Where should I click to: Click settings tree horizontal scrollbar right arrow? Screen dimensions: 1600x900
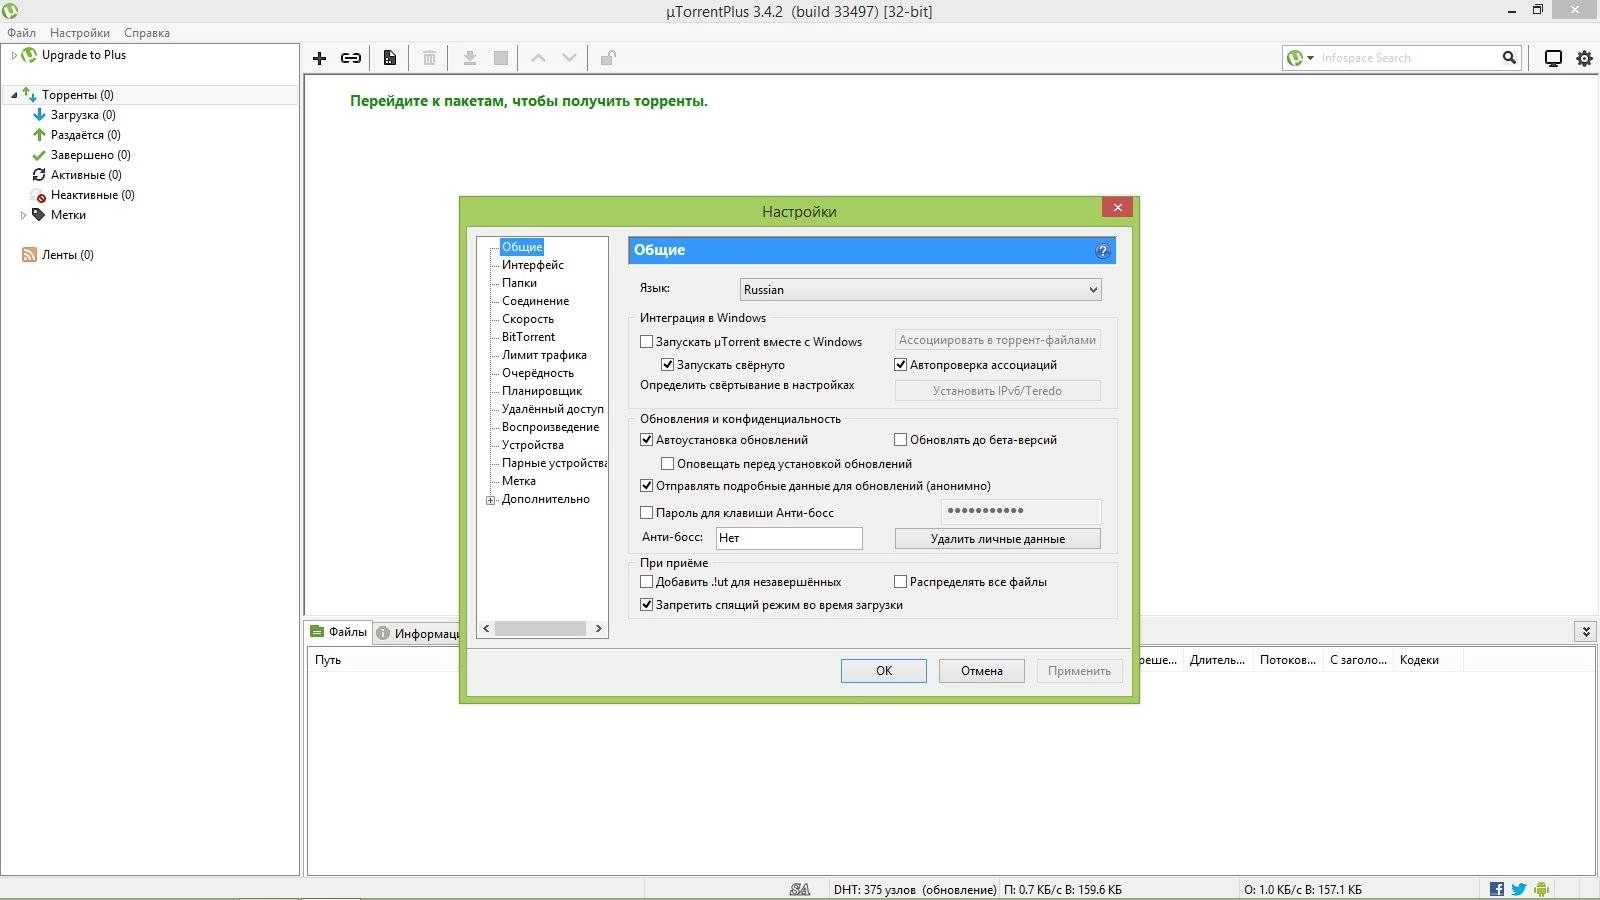[599, 629]
